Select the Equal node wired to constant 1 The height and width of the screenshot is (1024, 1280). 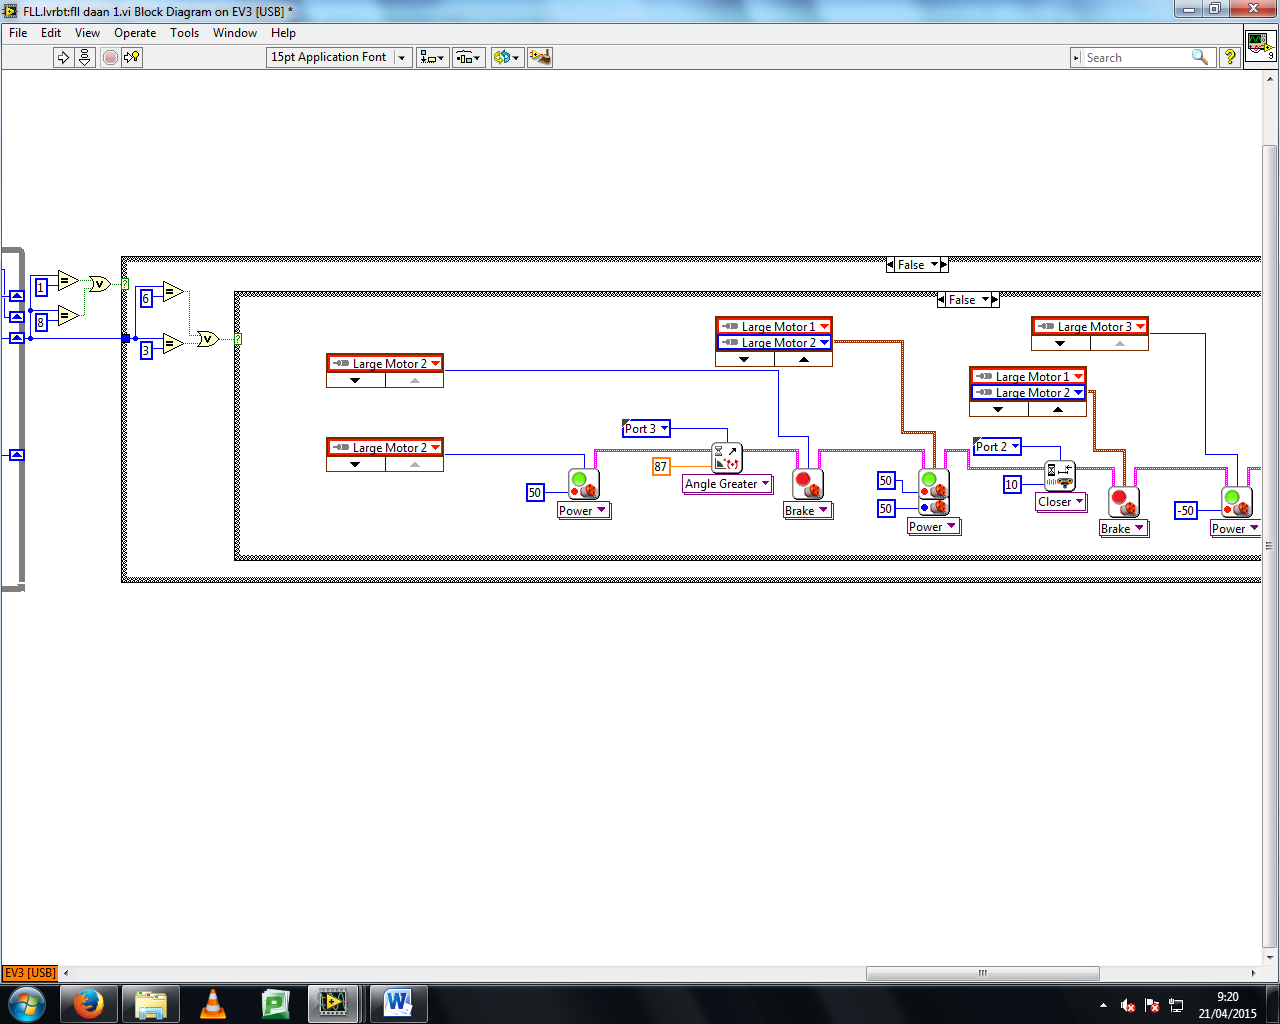click(68, 280)
